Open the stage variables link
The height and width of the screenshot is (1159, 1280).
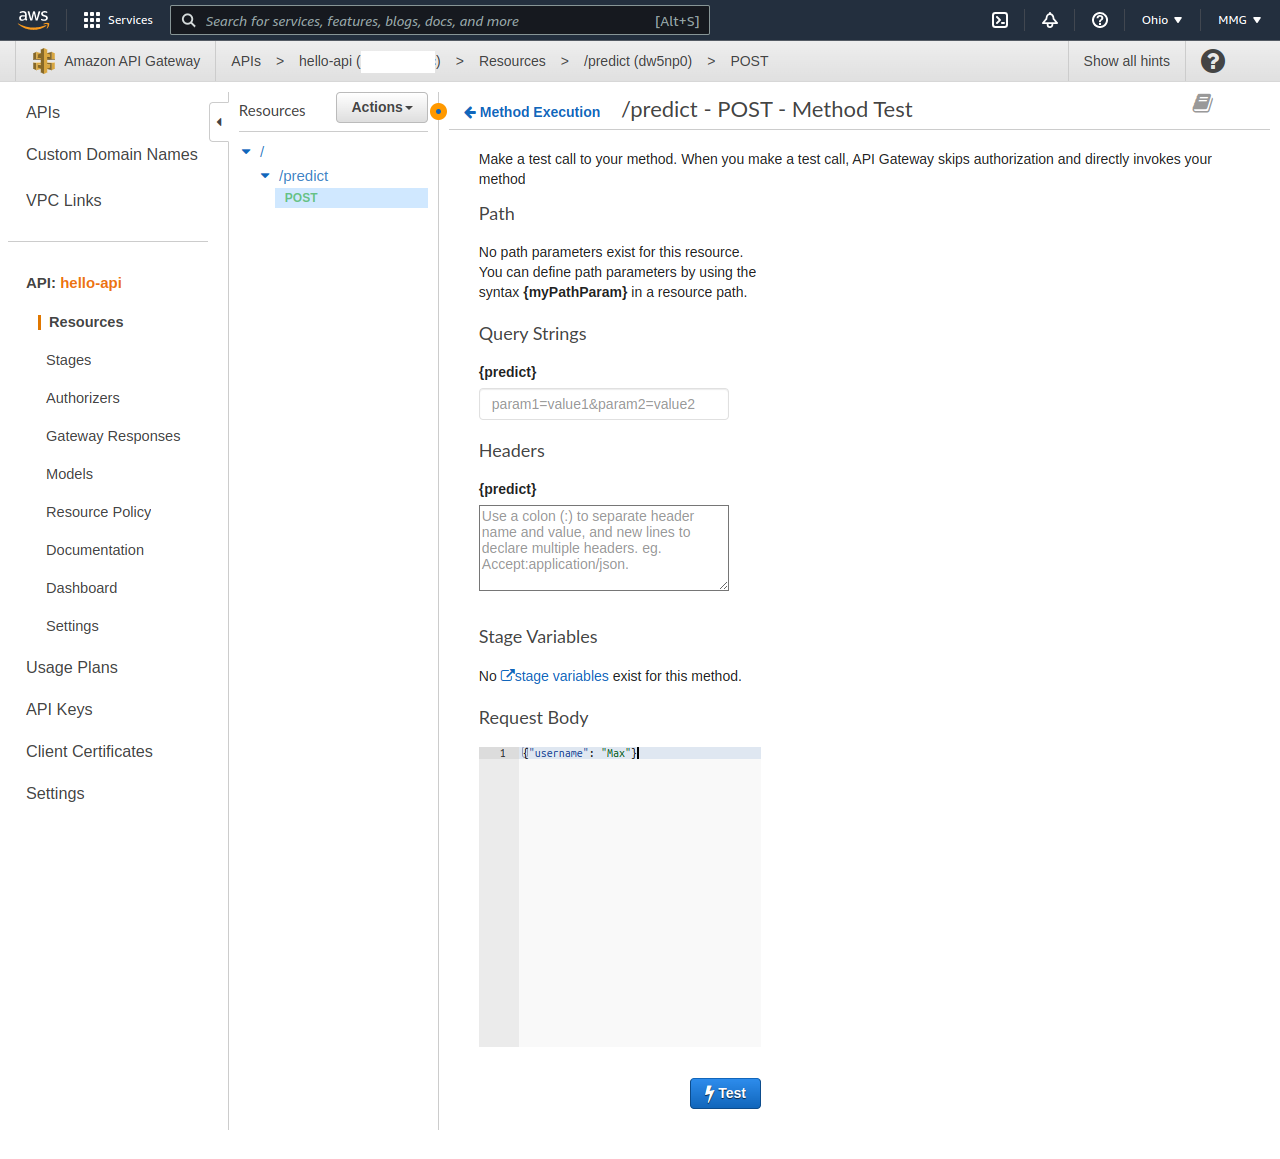(561, 676)
